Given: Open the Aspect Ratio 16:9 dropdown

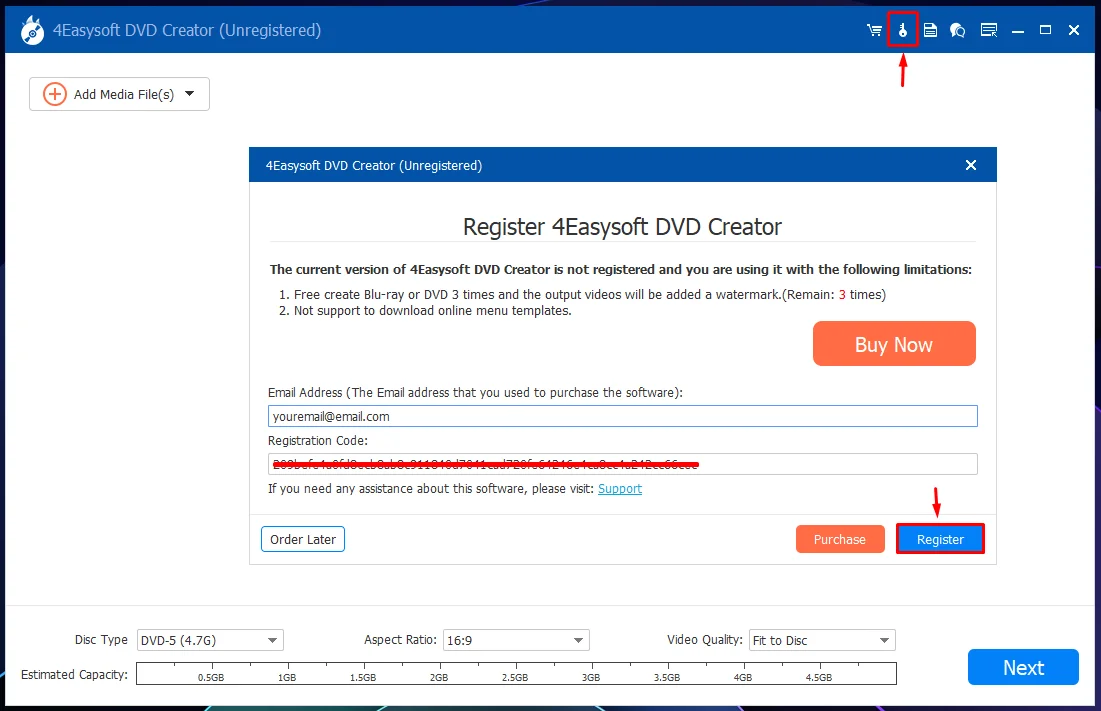Looking at the screenshot, I should pyautogui.click(x=516, y=640).
